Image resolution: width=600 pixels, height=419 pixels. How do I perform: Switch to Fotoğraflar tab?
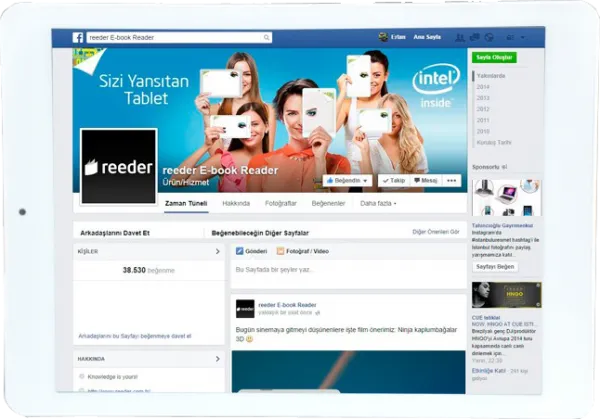tap(281, 203)
